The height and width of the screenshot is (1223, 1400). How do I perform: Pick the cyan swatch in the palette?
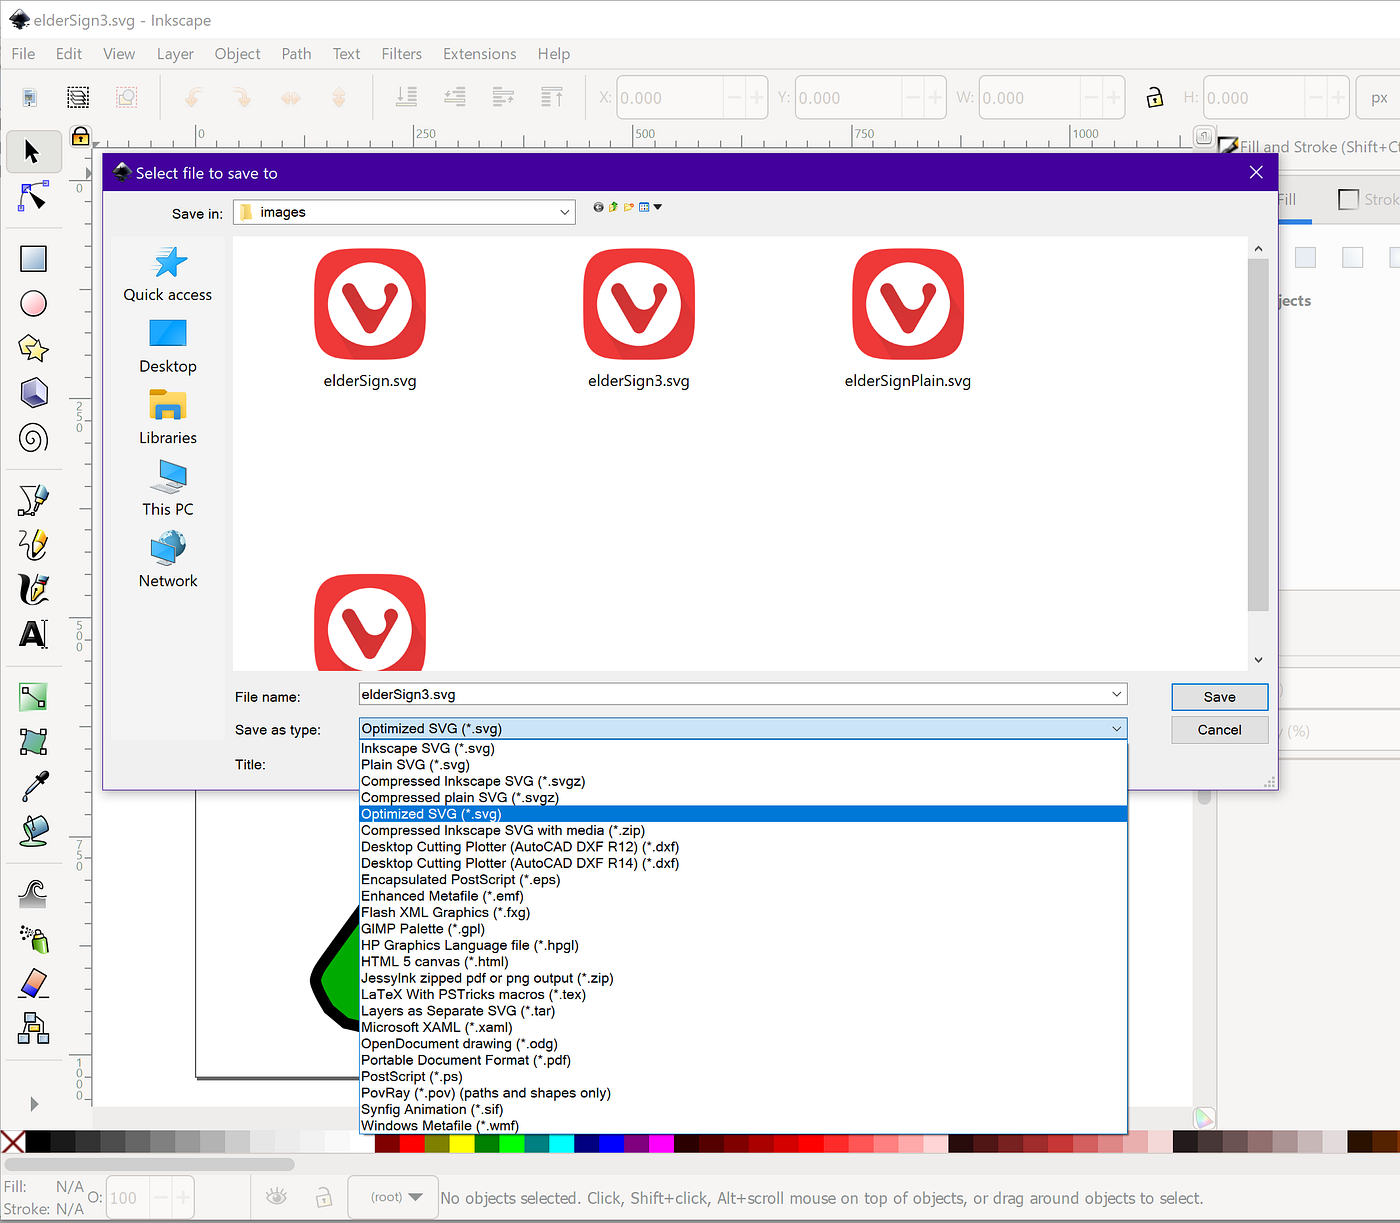[x=561, y=1142]
